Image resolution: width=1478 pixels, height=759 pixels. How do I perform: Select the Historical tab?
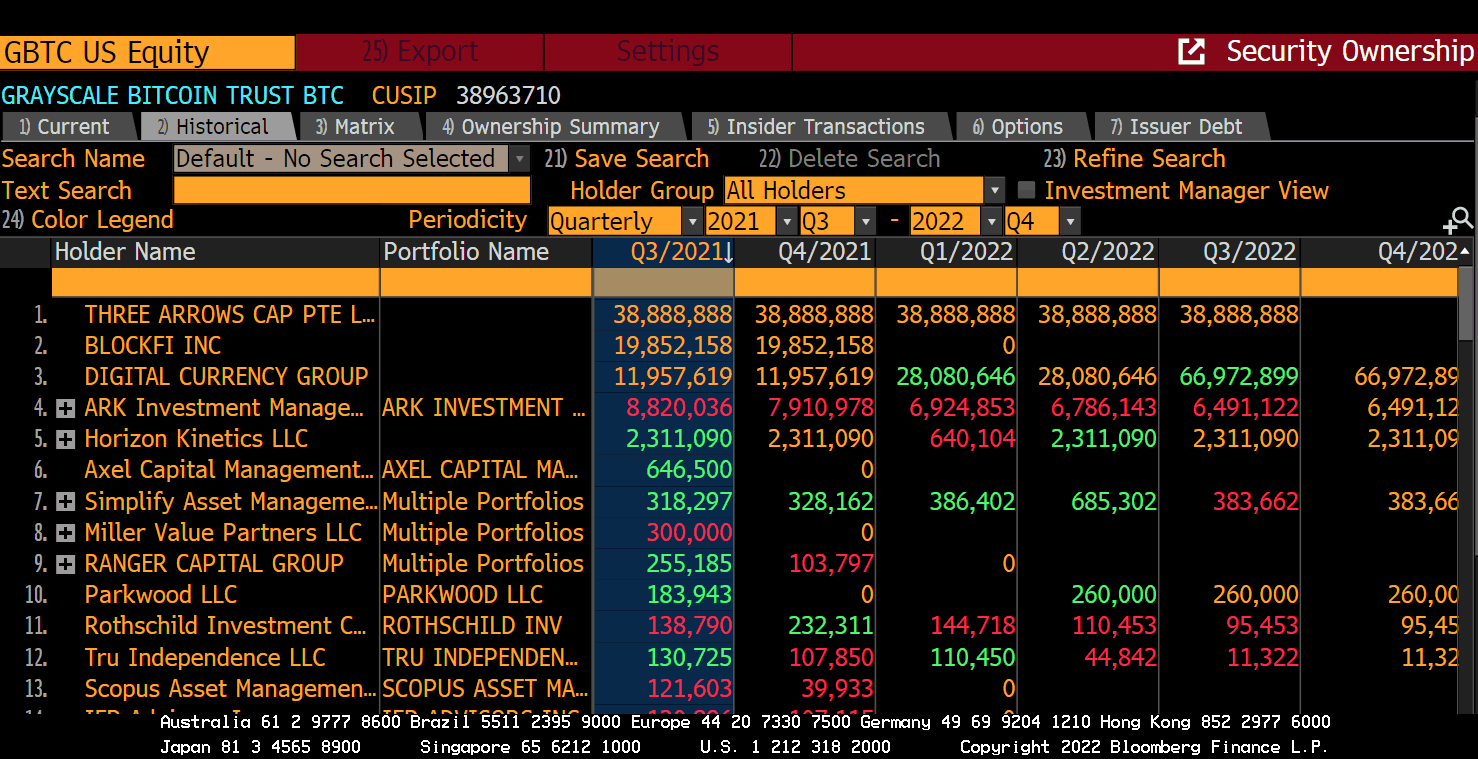(x=218, y=127)
